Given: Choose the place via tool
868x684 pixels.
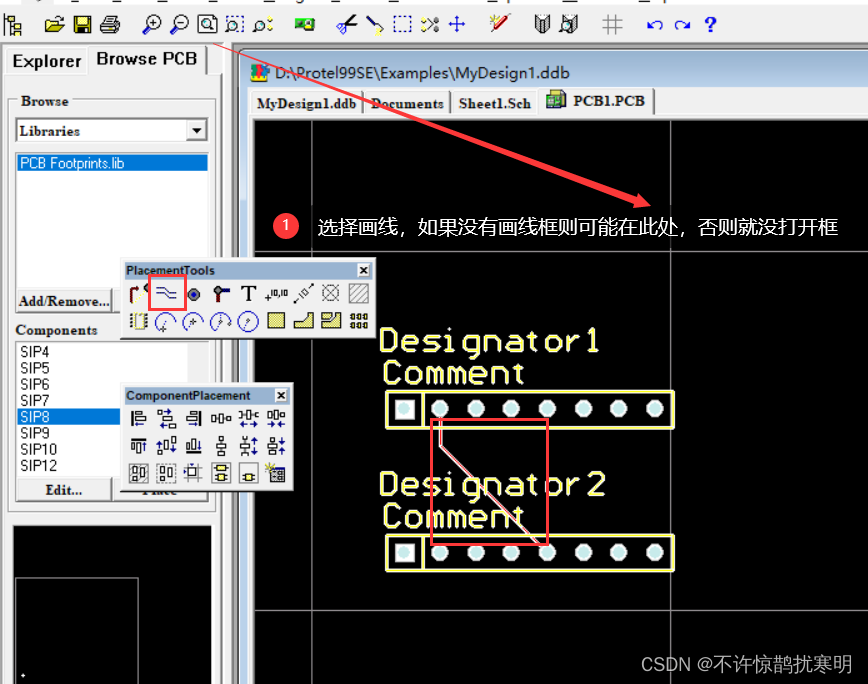Looking at the screenshot, I should [221, 293].
